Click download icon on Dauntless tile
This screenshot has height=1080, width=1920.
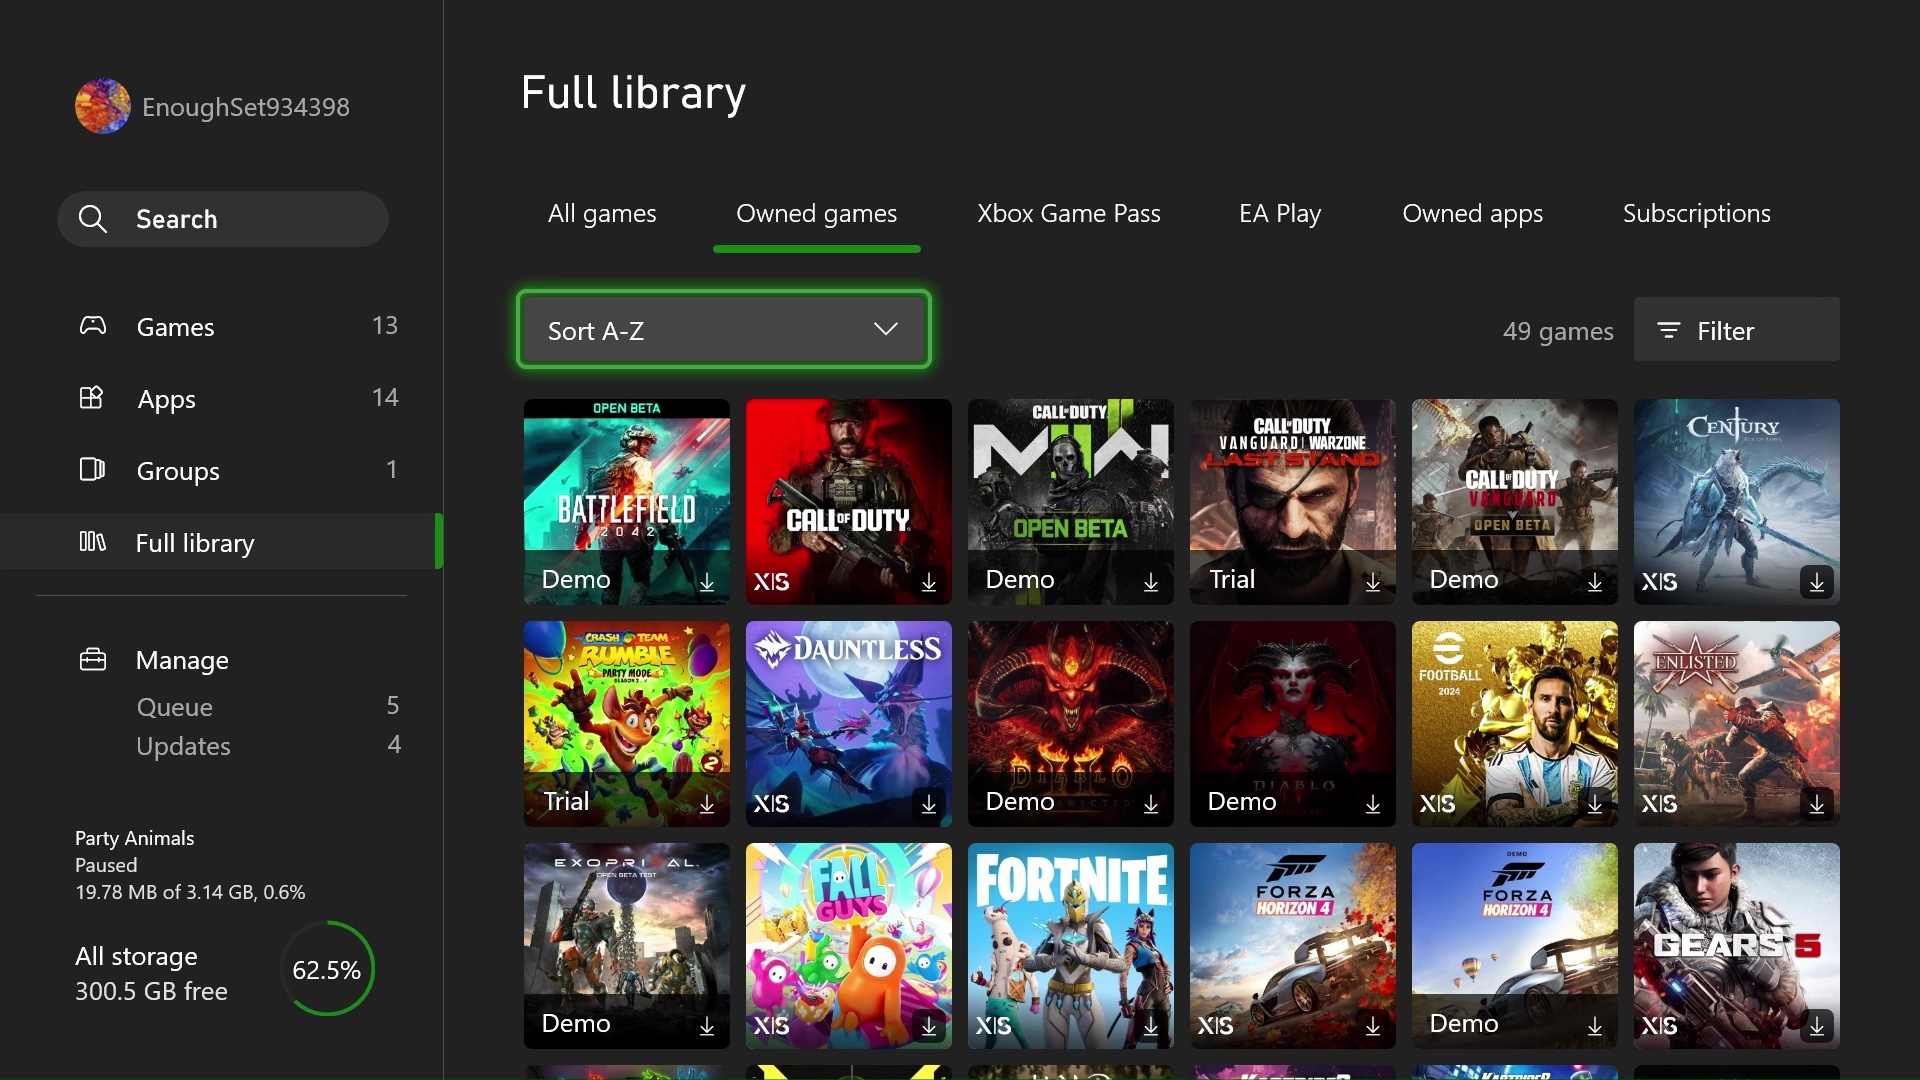(x=929, y=804)
